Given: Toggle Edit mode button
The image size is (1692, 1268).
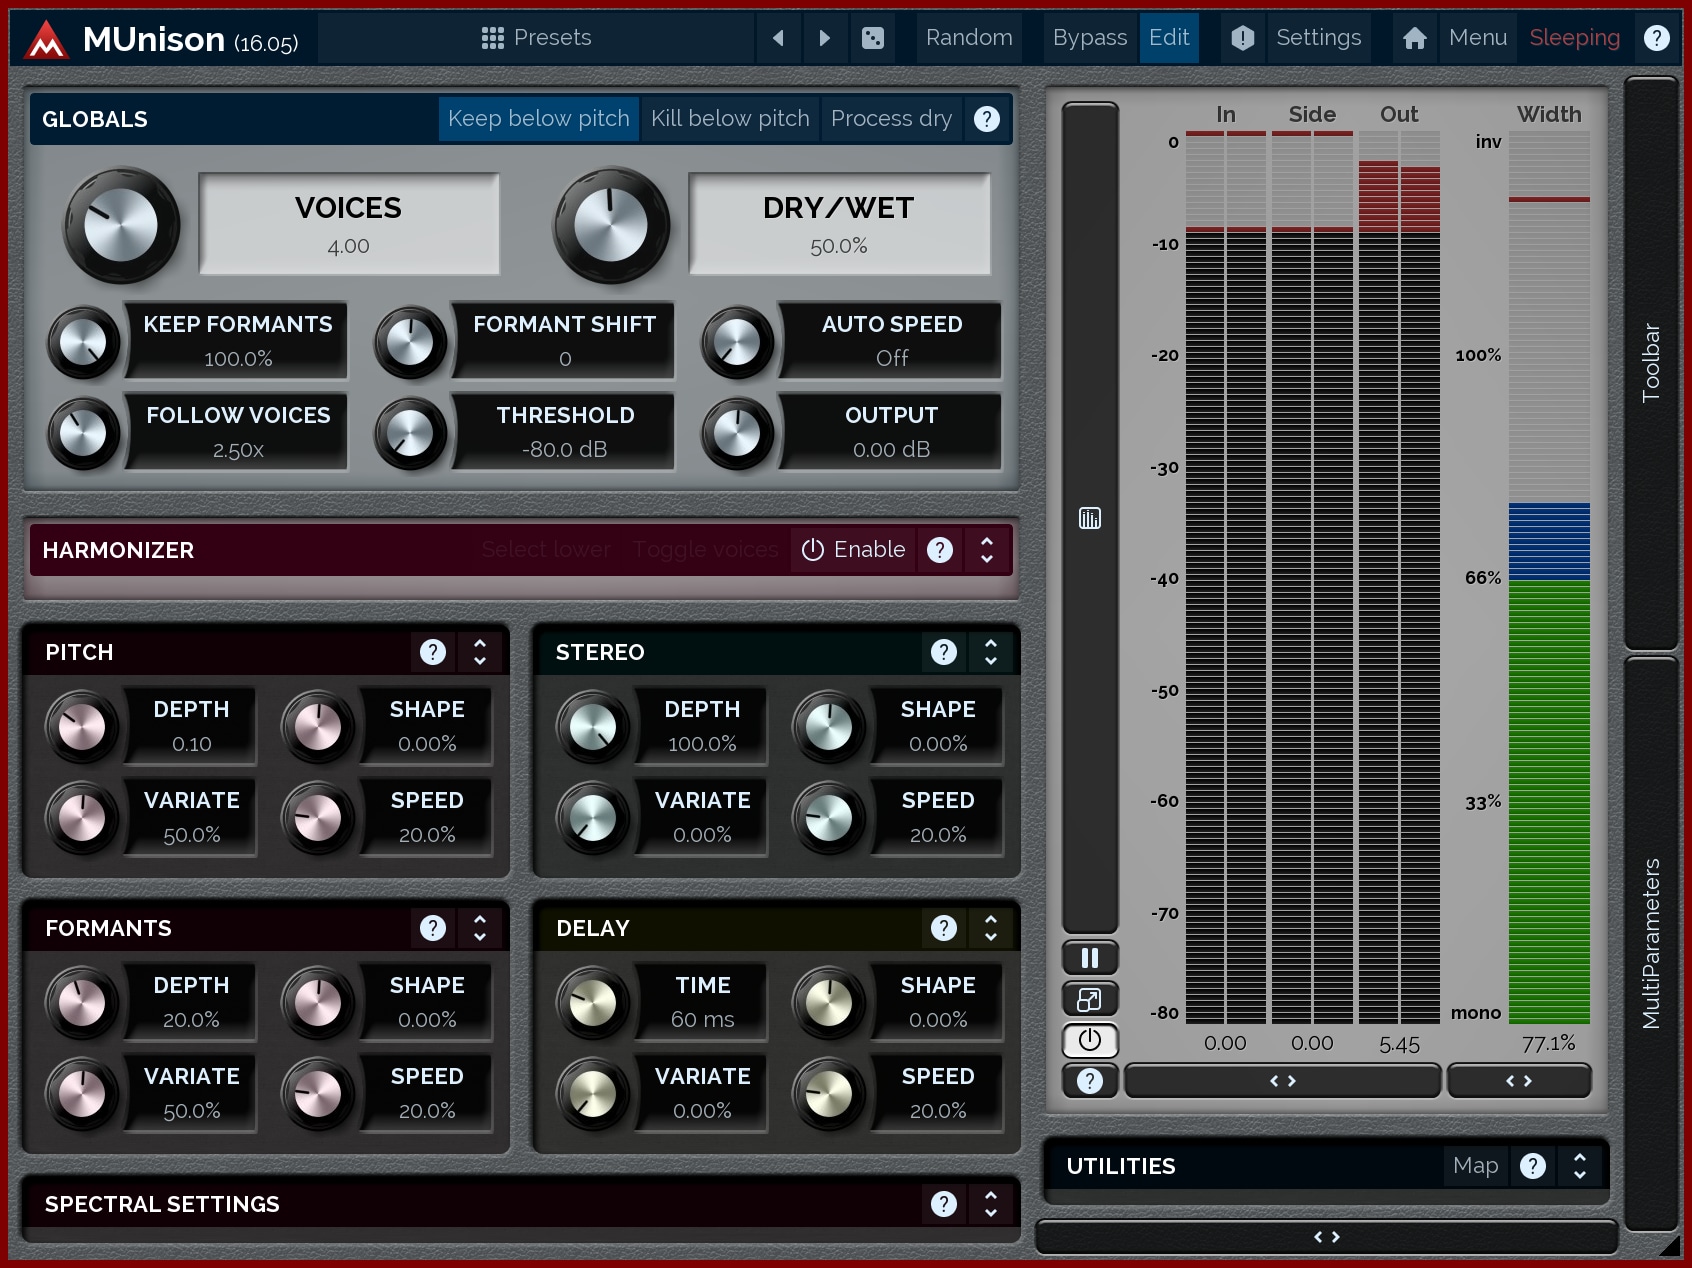Looking at the screenshot, I should [1169, 38].
